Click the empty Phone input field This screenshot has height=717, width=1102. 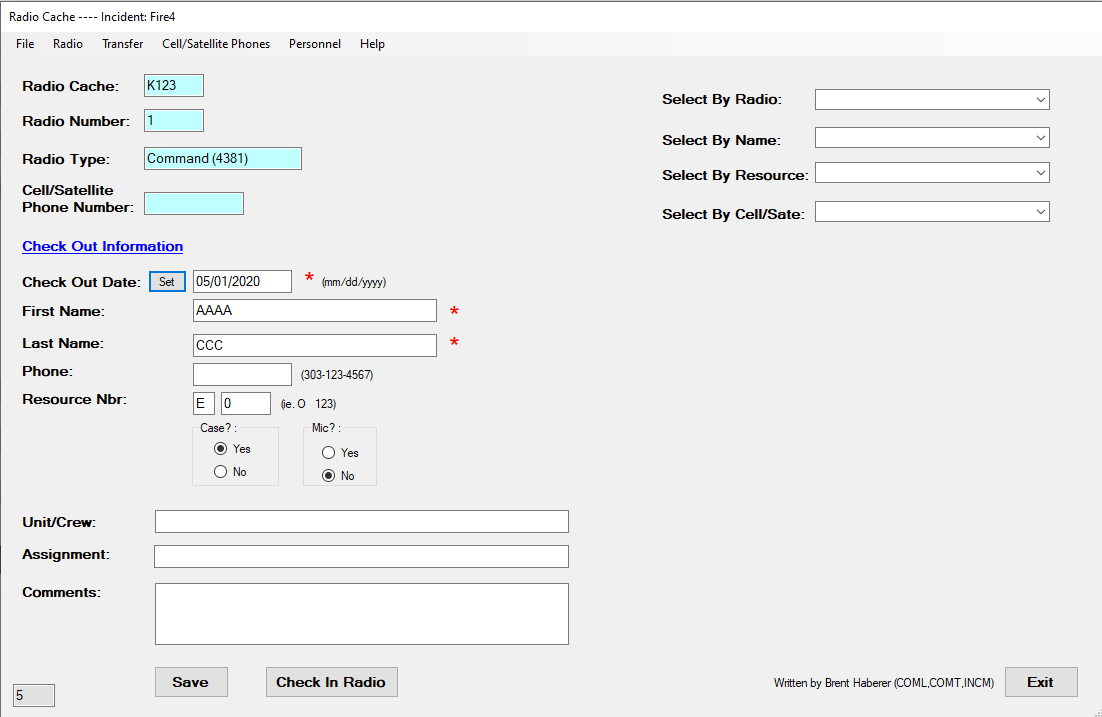click(242, 374)
